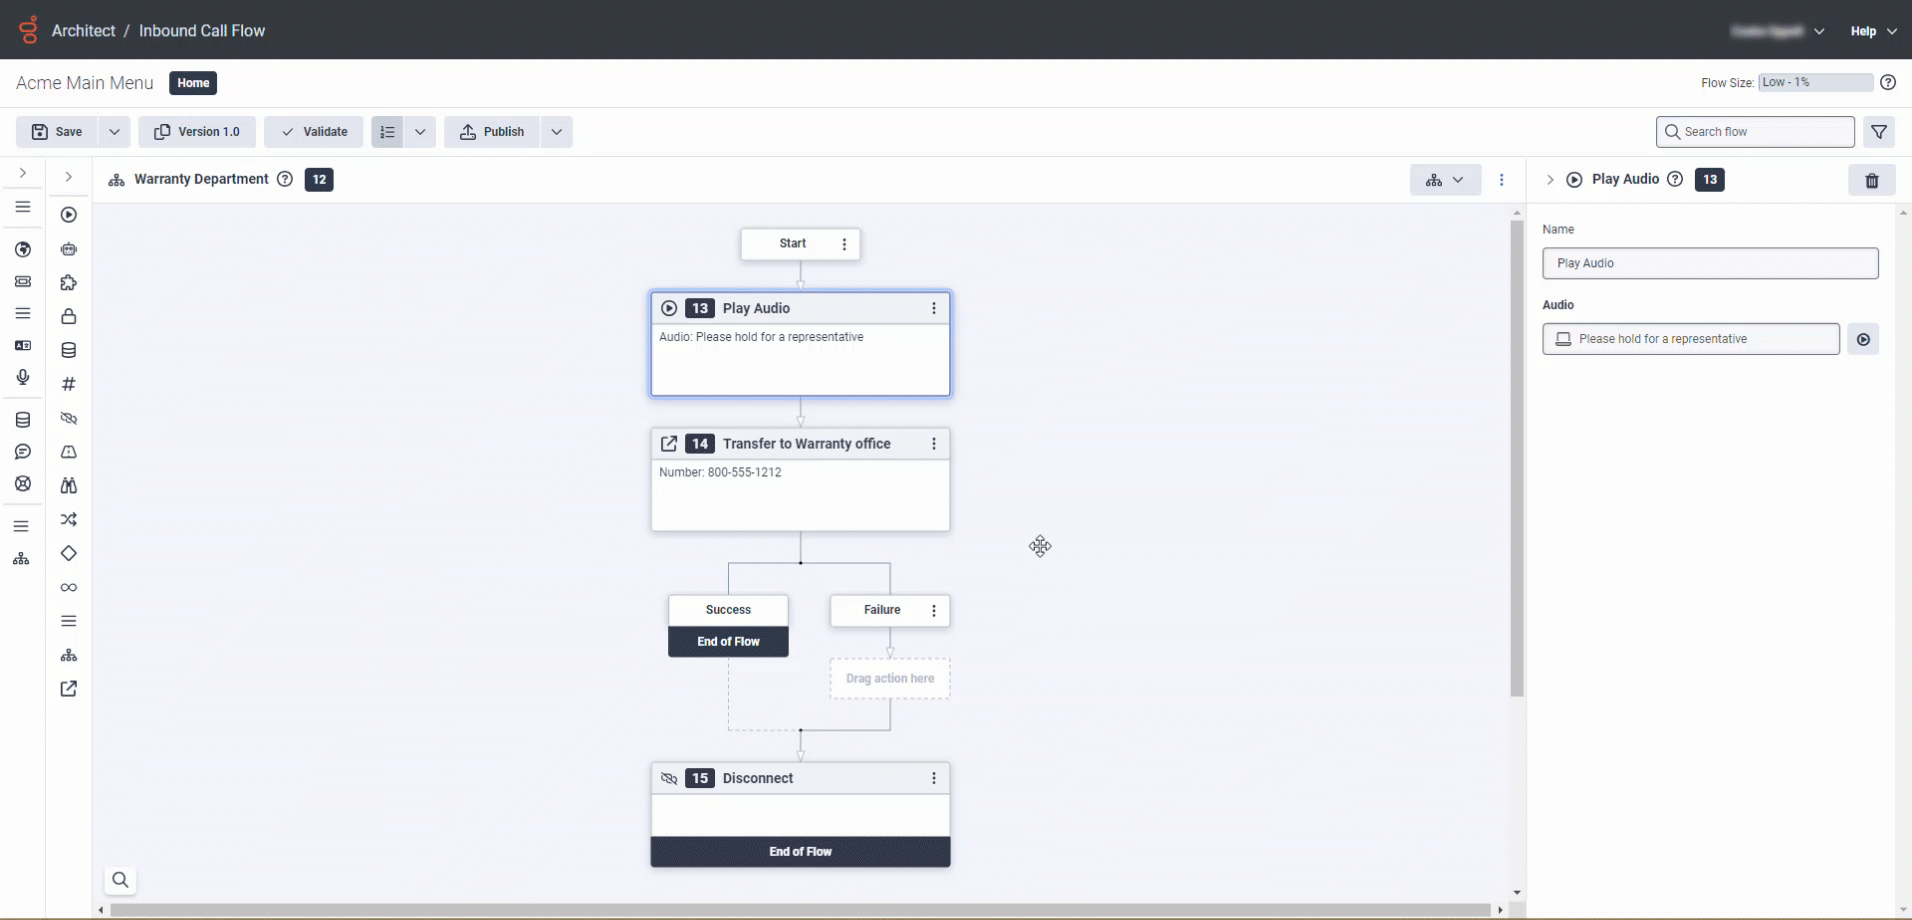Select the puzzle piece icon in toolbox
The image size is (1912, 920).
pos(69,283)
